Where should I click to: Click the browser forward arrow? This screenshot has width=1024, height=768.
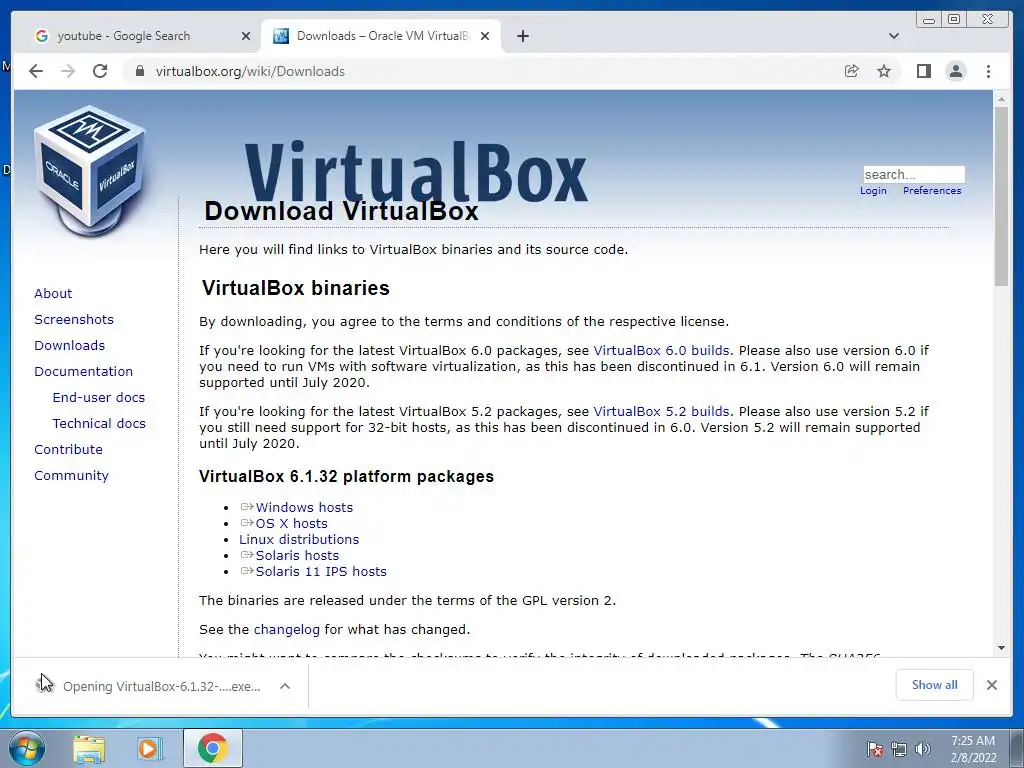coord(68,71)
